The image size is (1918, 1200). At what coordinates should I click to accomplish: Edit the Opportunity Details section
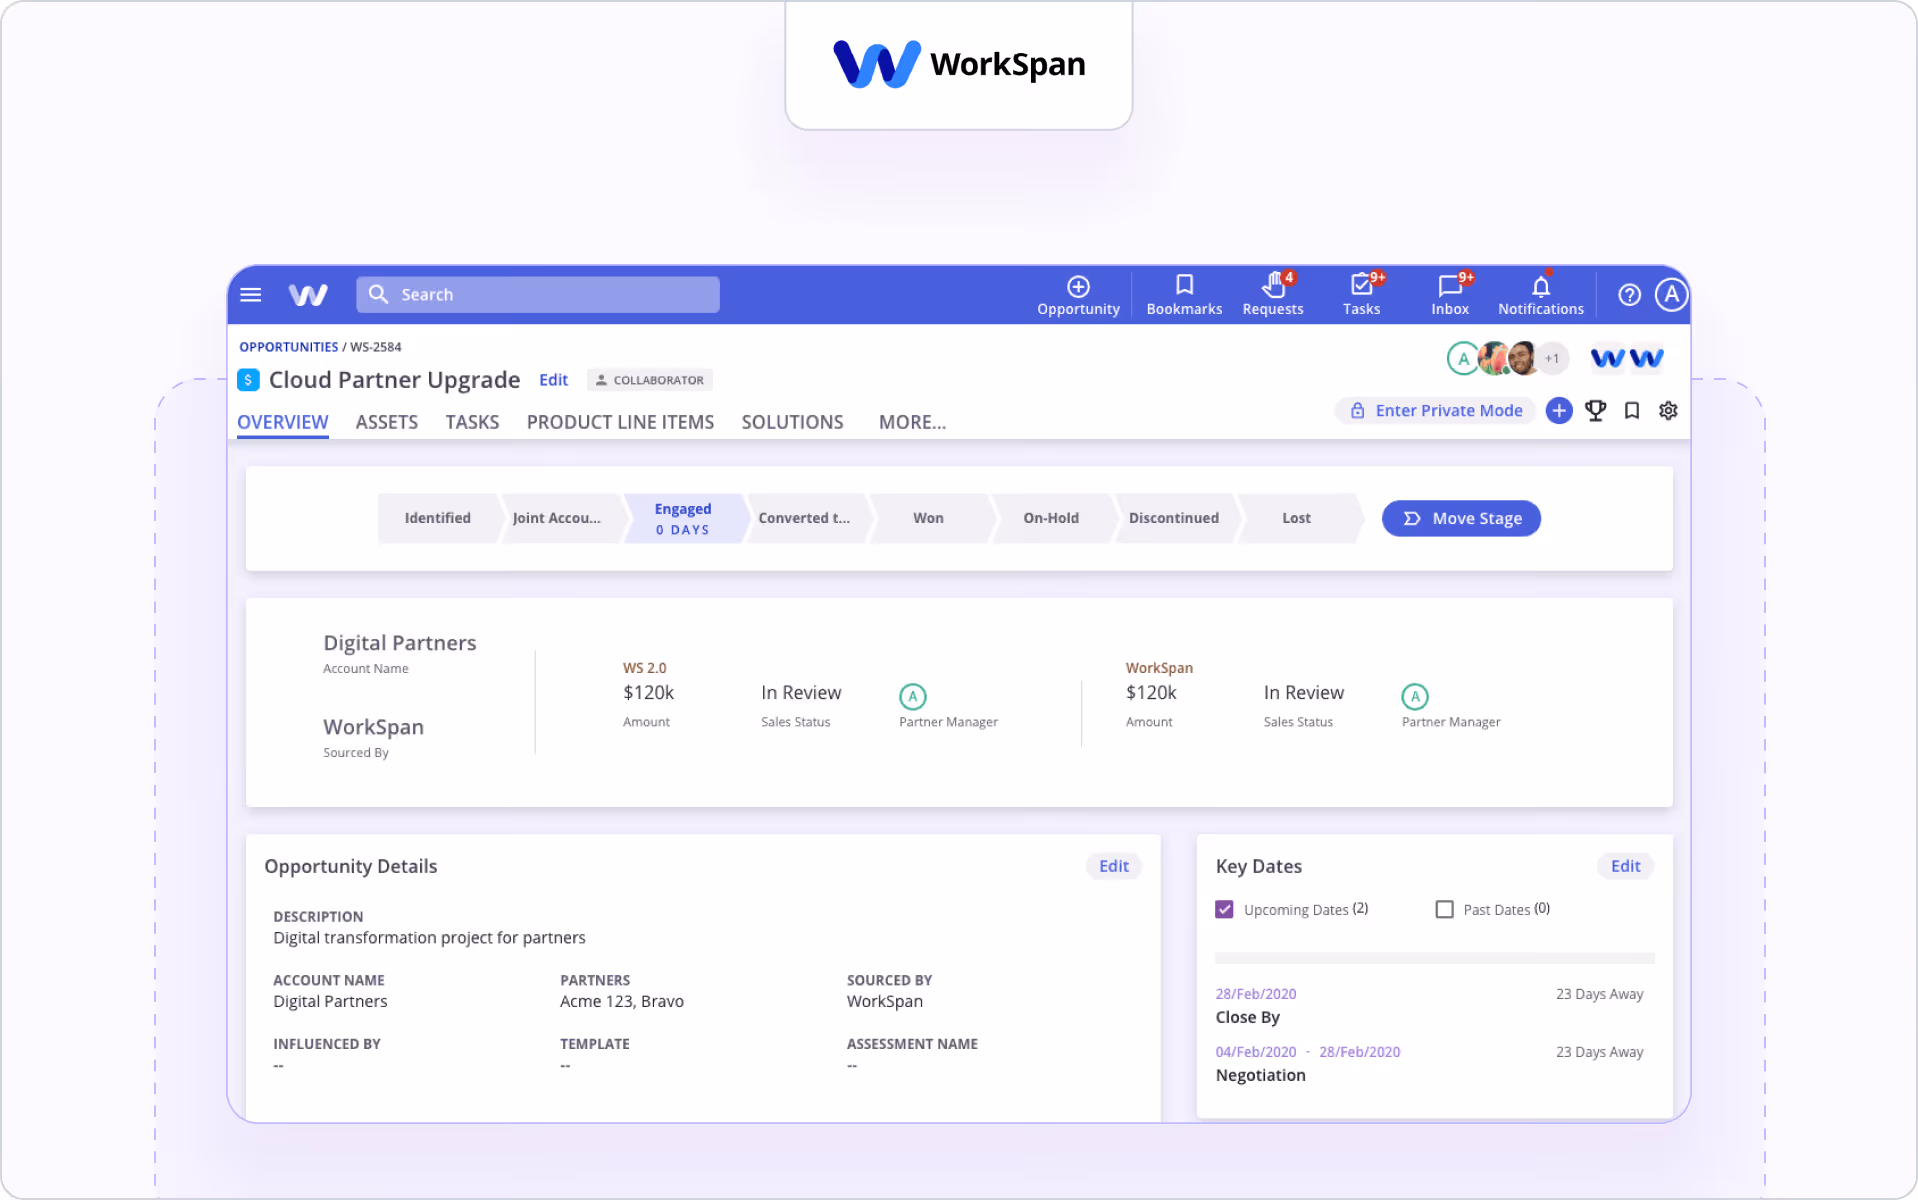click(1114, 866)
